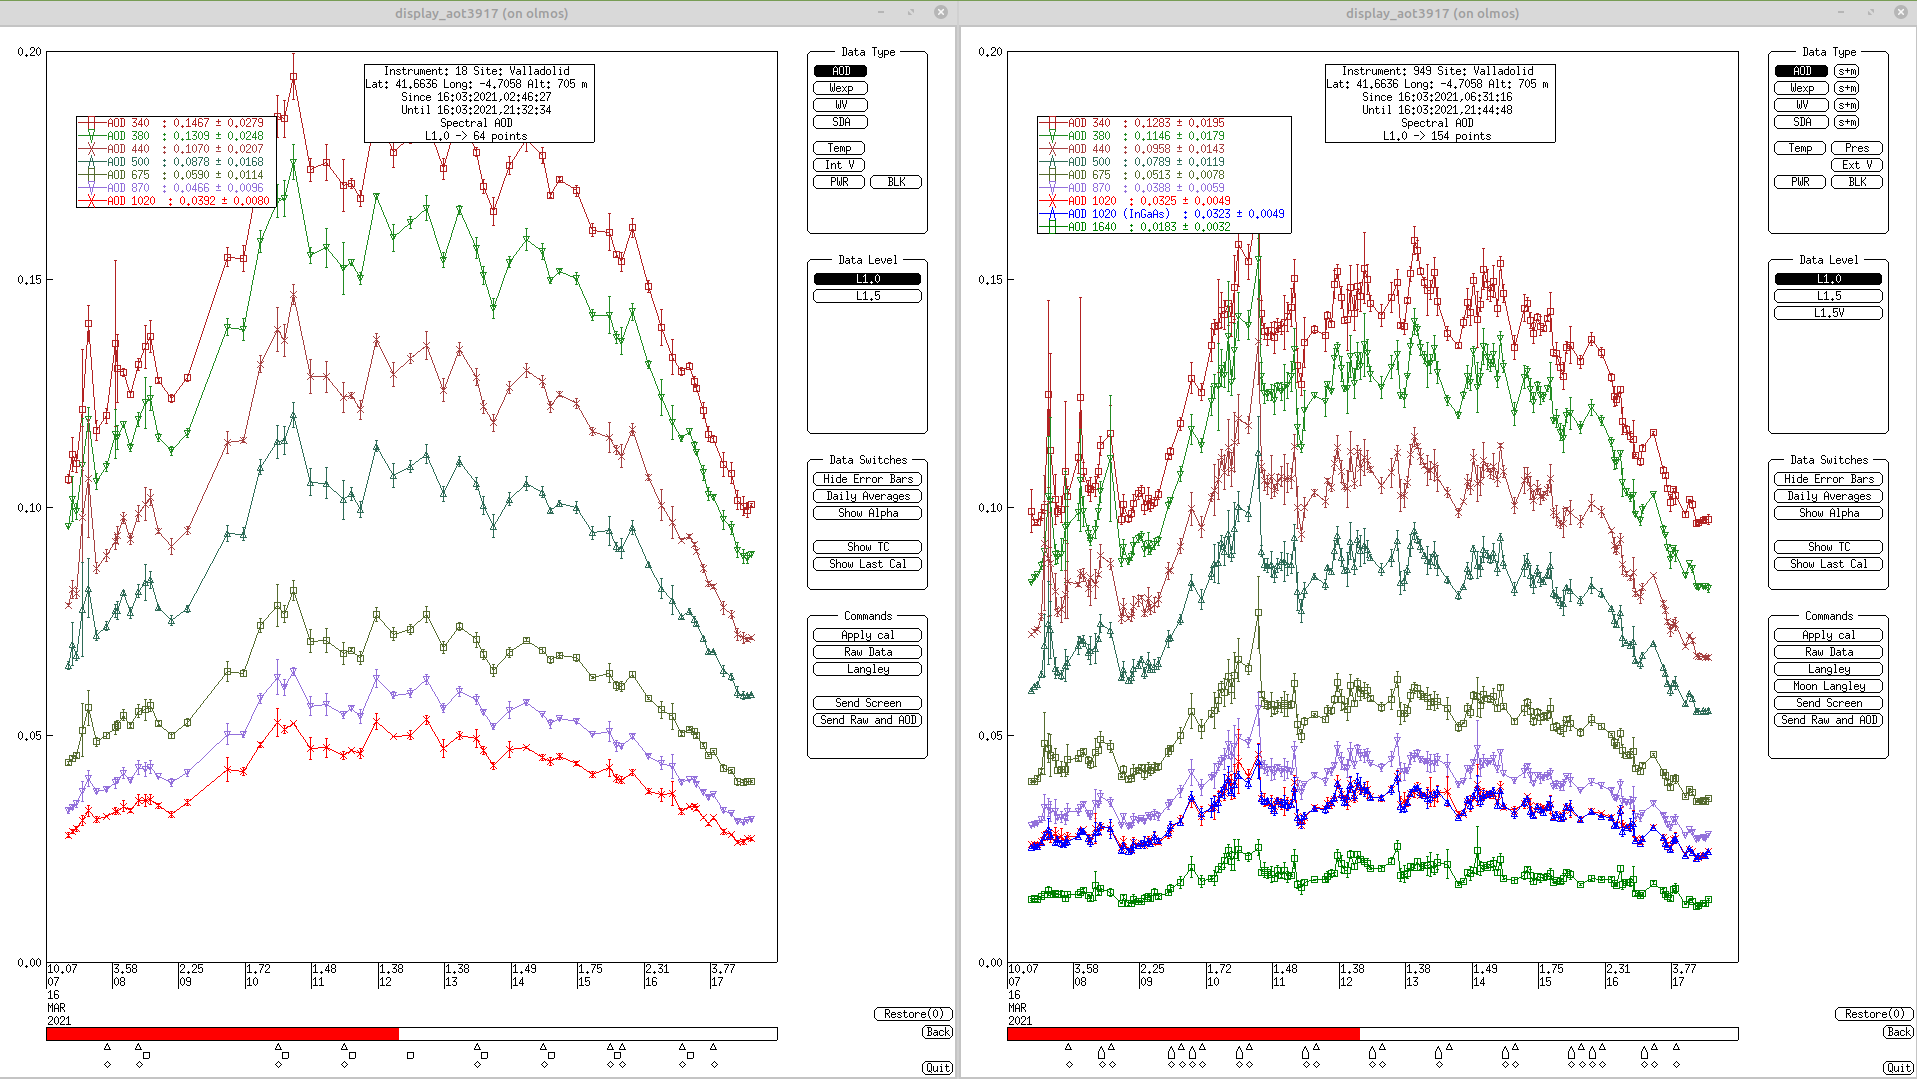The image size is (1917, 1079).
Task: Click BLK button in right window
Action: [x=1857, y=182]
